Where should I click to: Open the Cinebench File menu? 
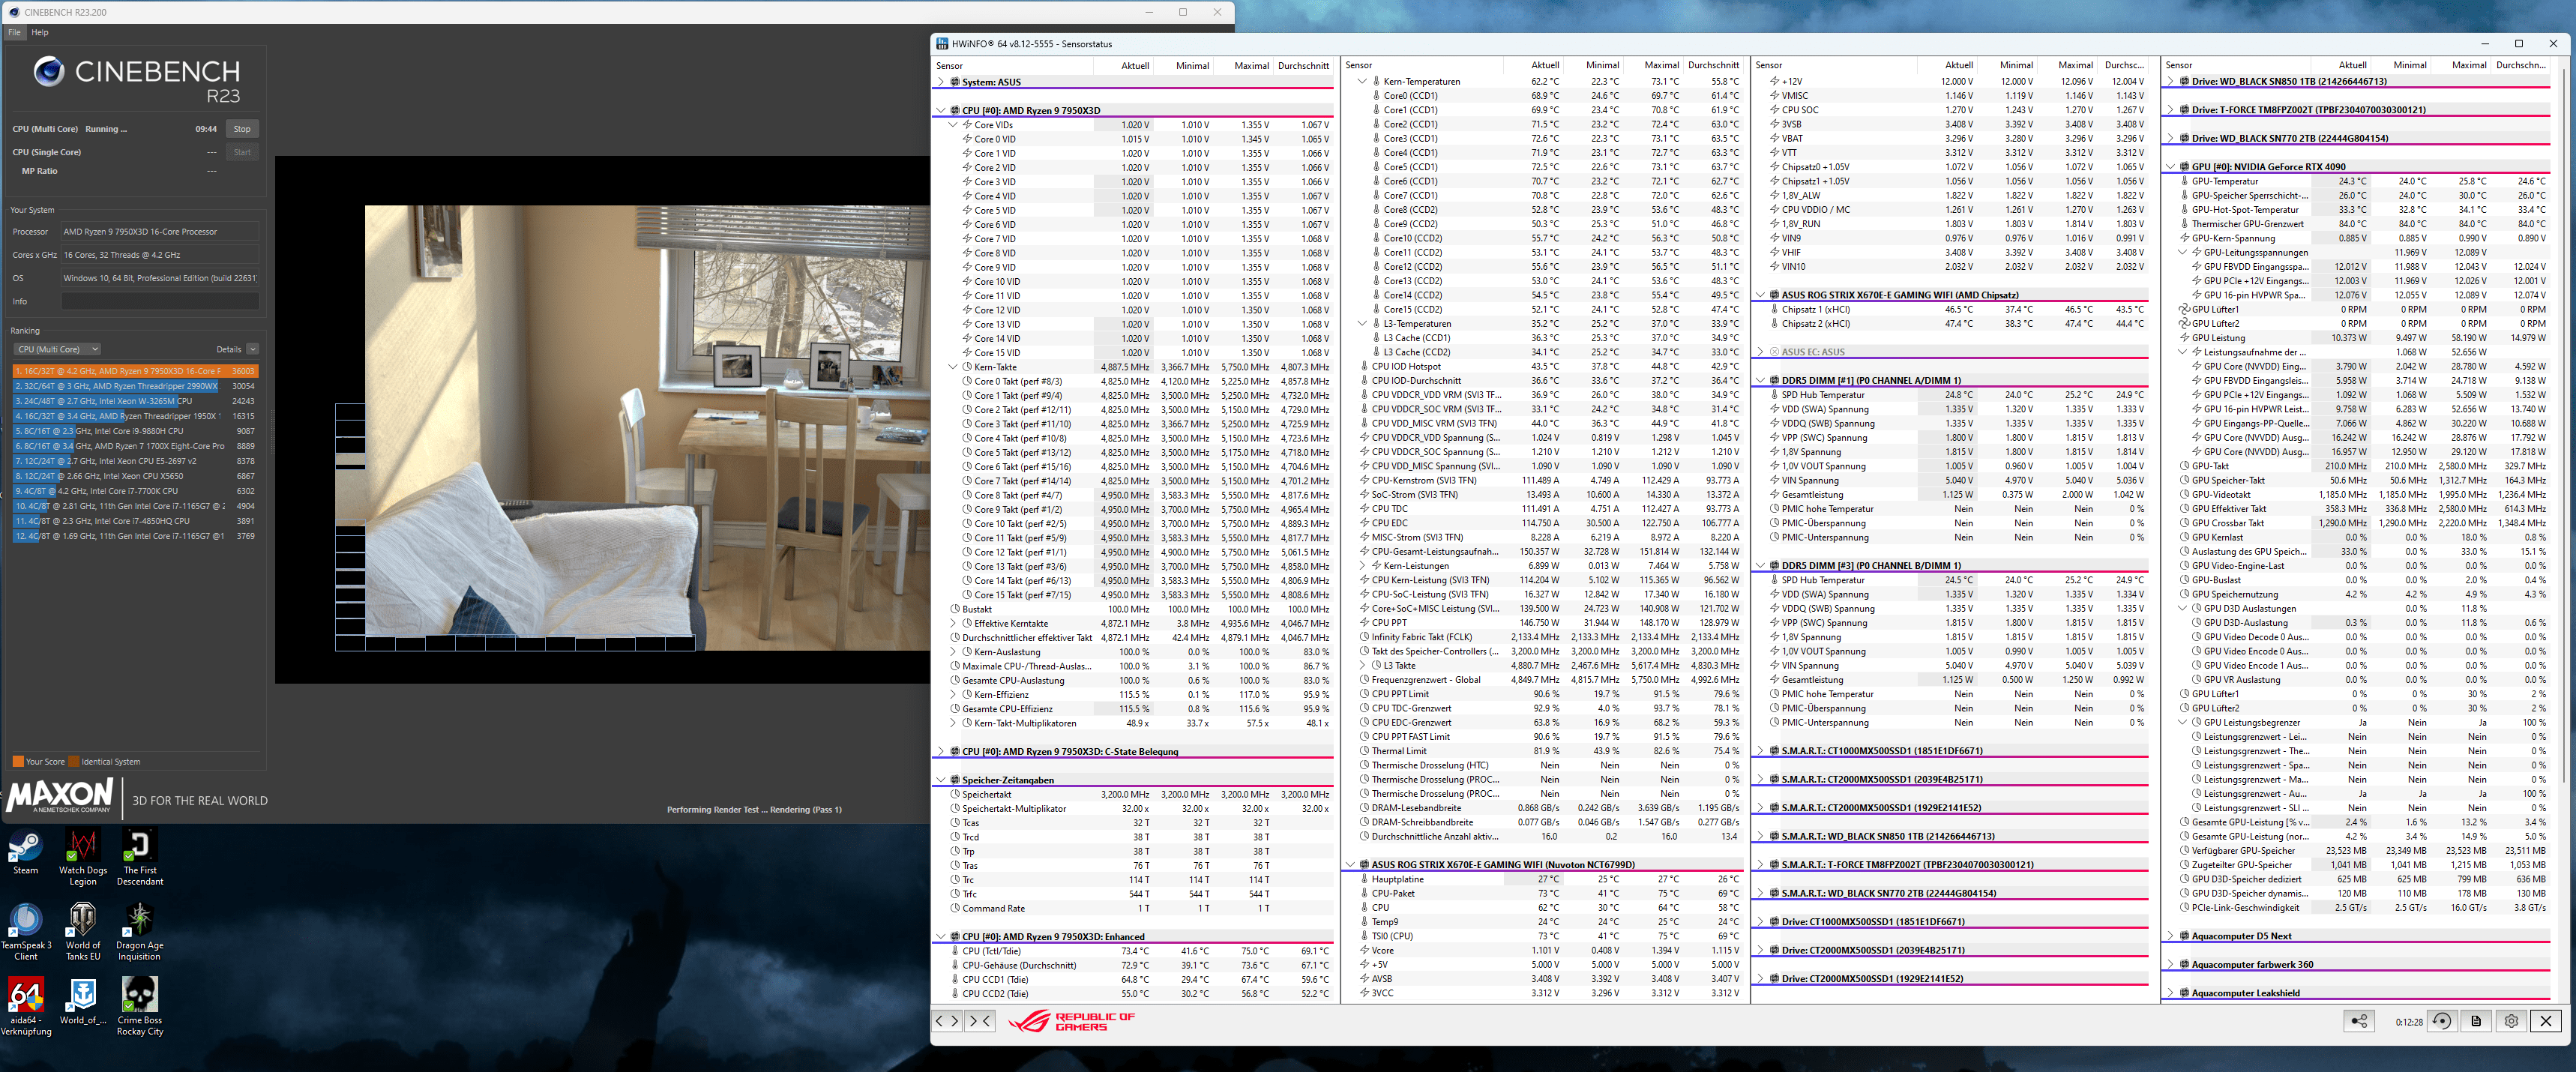(x=14, y=32)
